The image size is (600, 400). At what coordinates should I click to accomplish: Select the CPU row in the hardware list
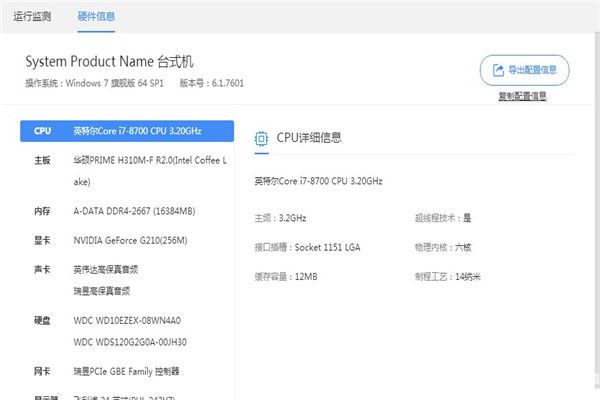coord(127,131)
